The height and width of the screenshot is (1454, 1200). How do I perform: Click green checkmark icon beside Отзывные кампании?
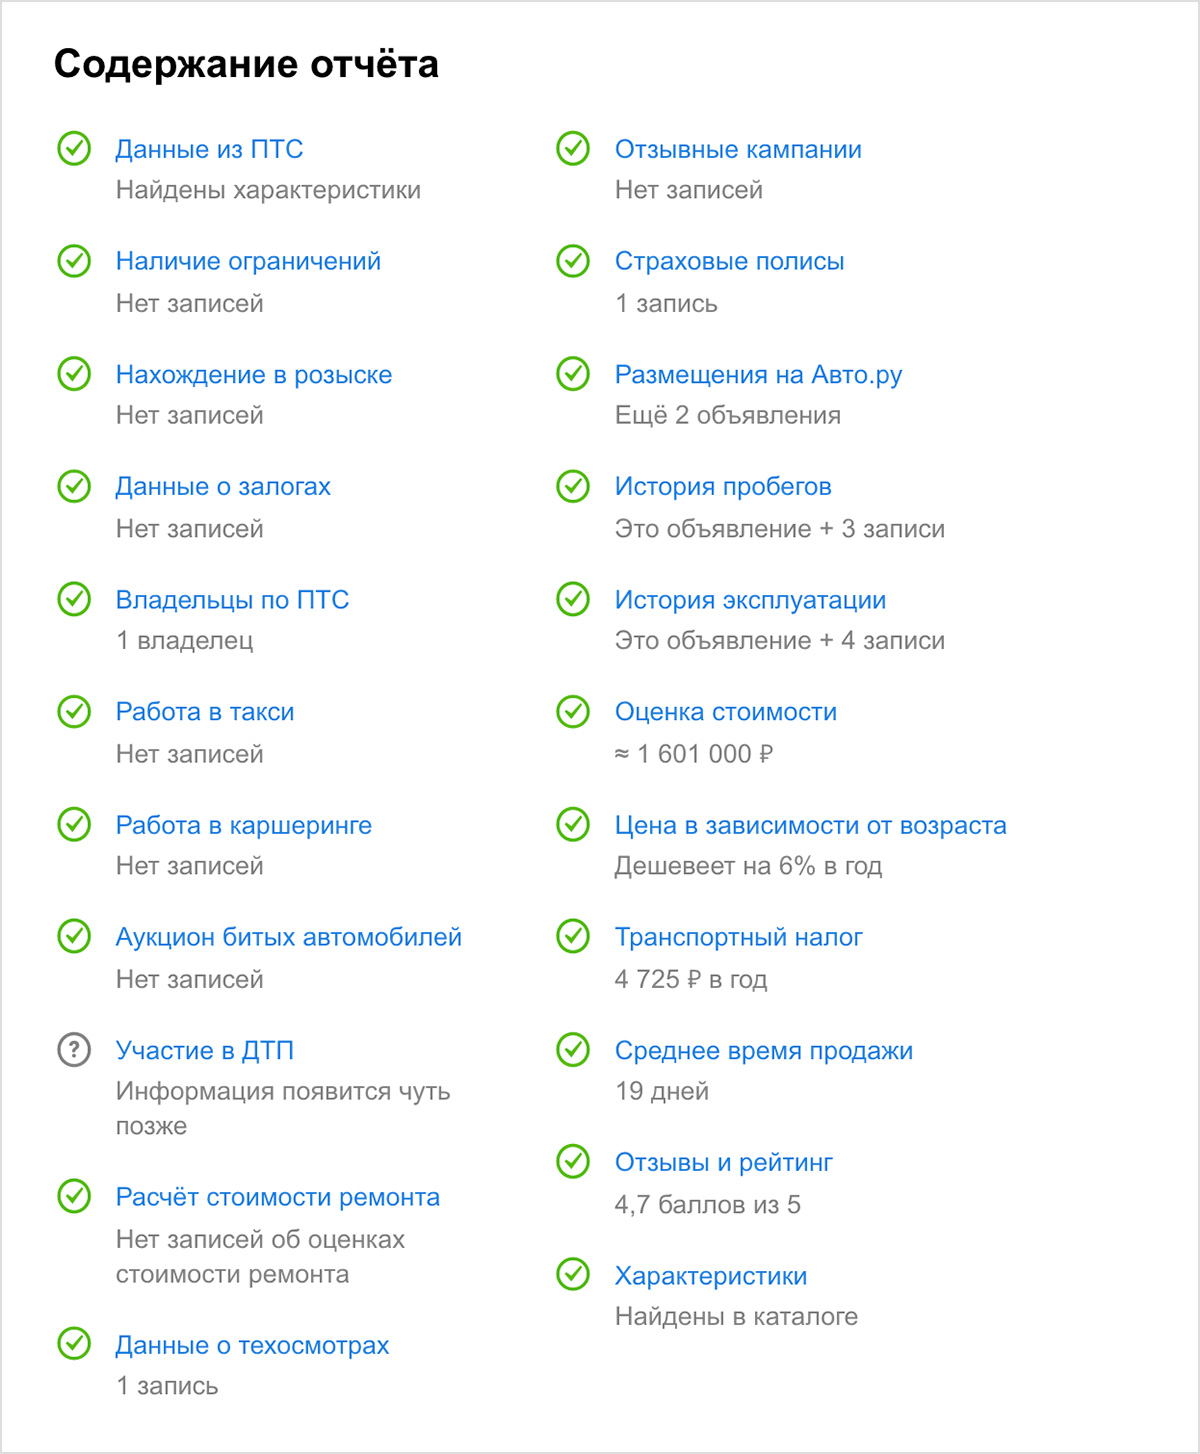pos(573,148)
